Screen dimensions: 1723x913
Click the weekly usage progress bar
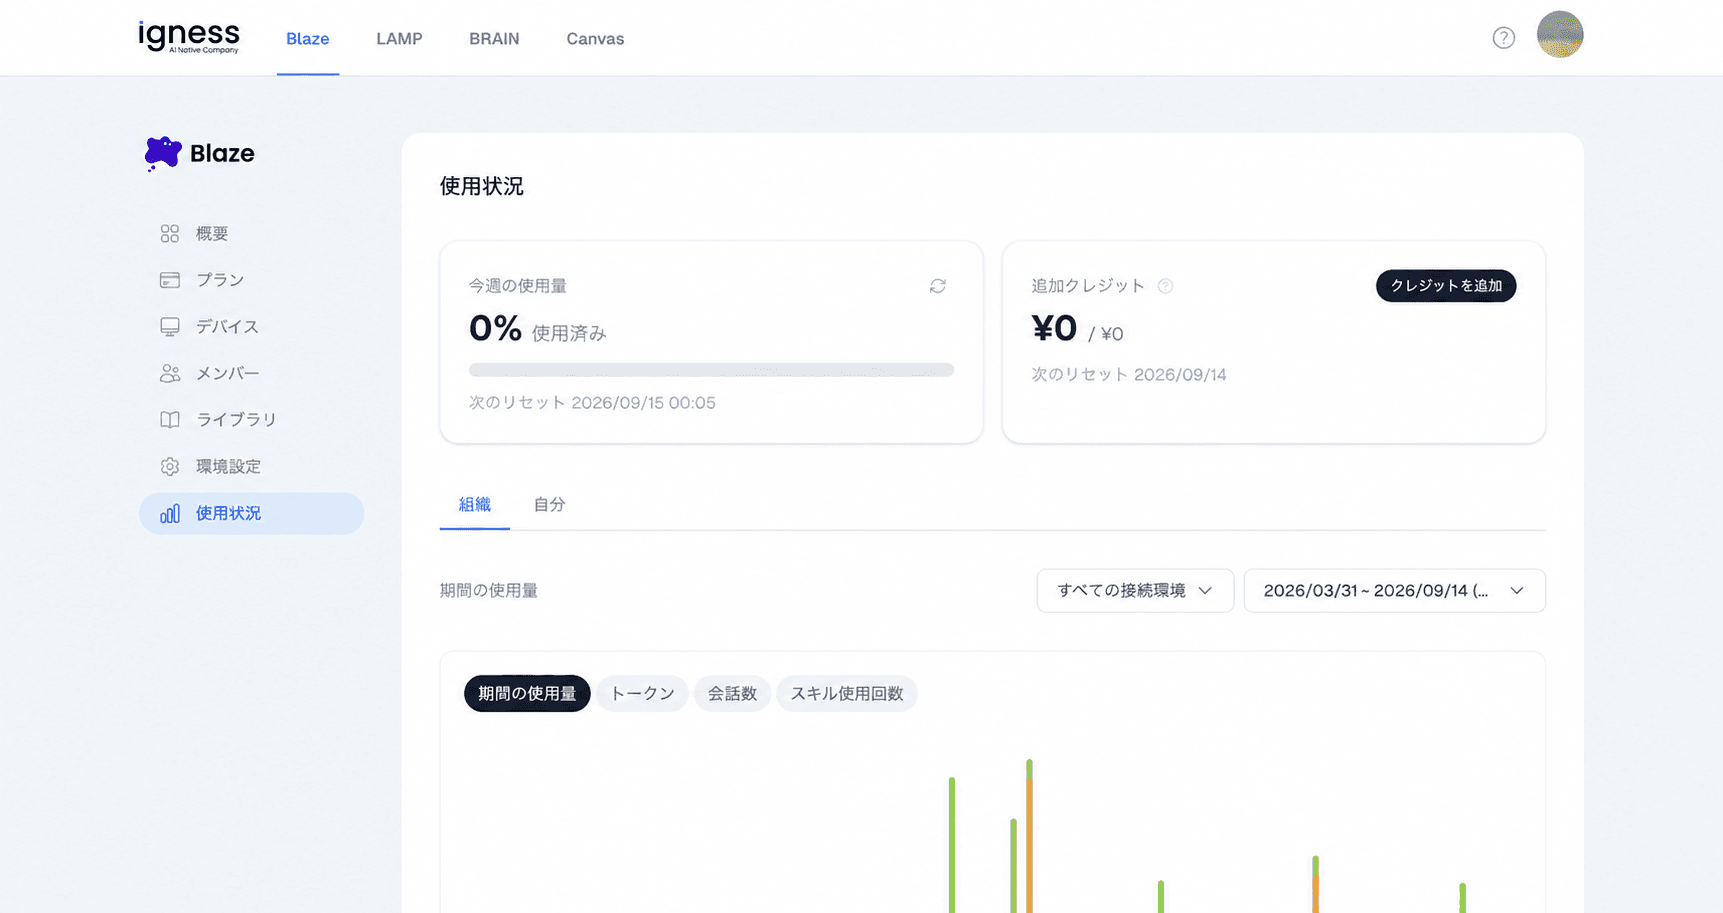[711, 370]
